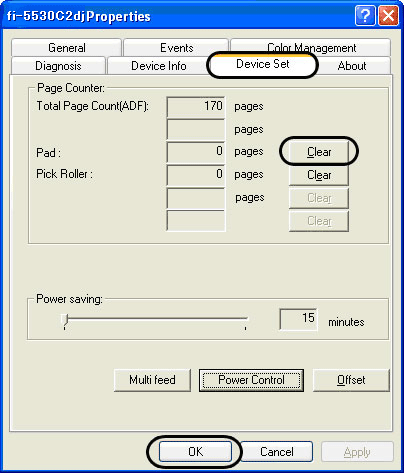Open the Color Management tab
Screen dimensions: 404x473
[311, 48]
